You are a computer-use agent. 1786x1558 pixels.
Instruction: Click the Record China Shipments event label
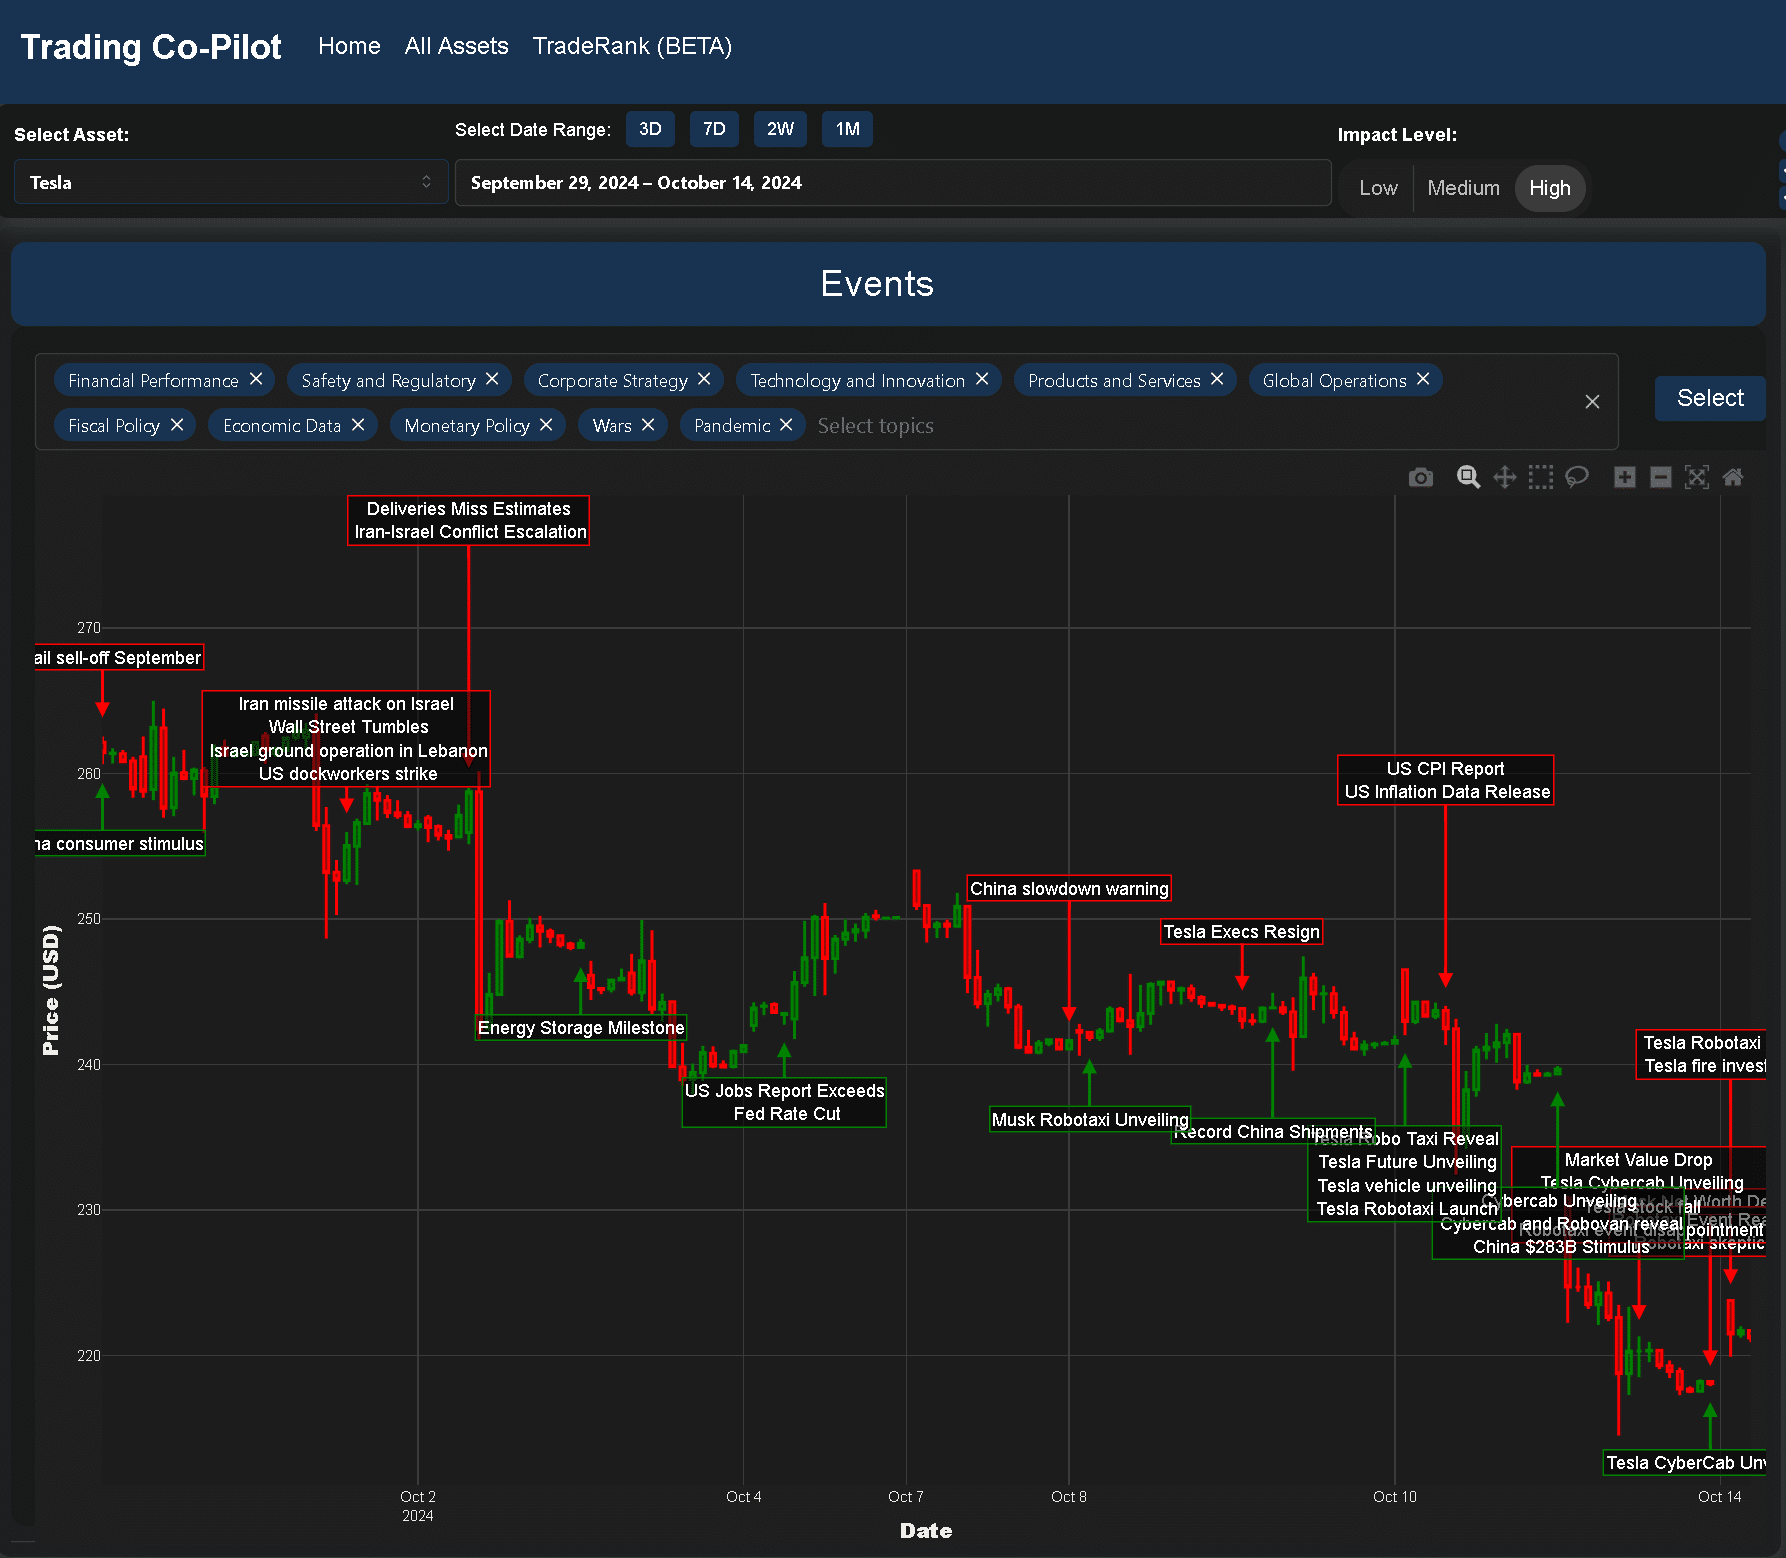tap(1273, 1131)
